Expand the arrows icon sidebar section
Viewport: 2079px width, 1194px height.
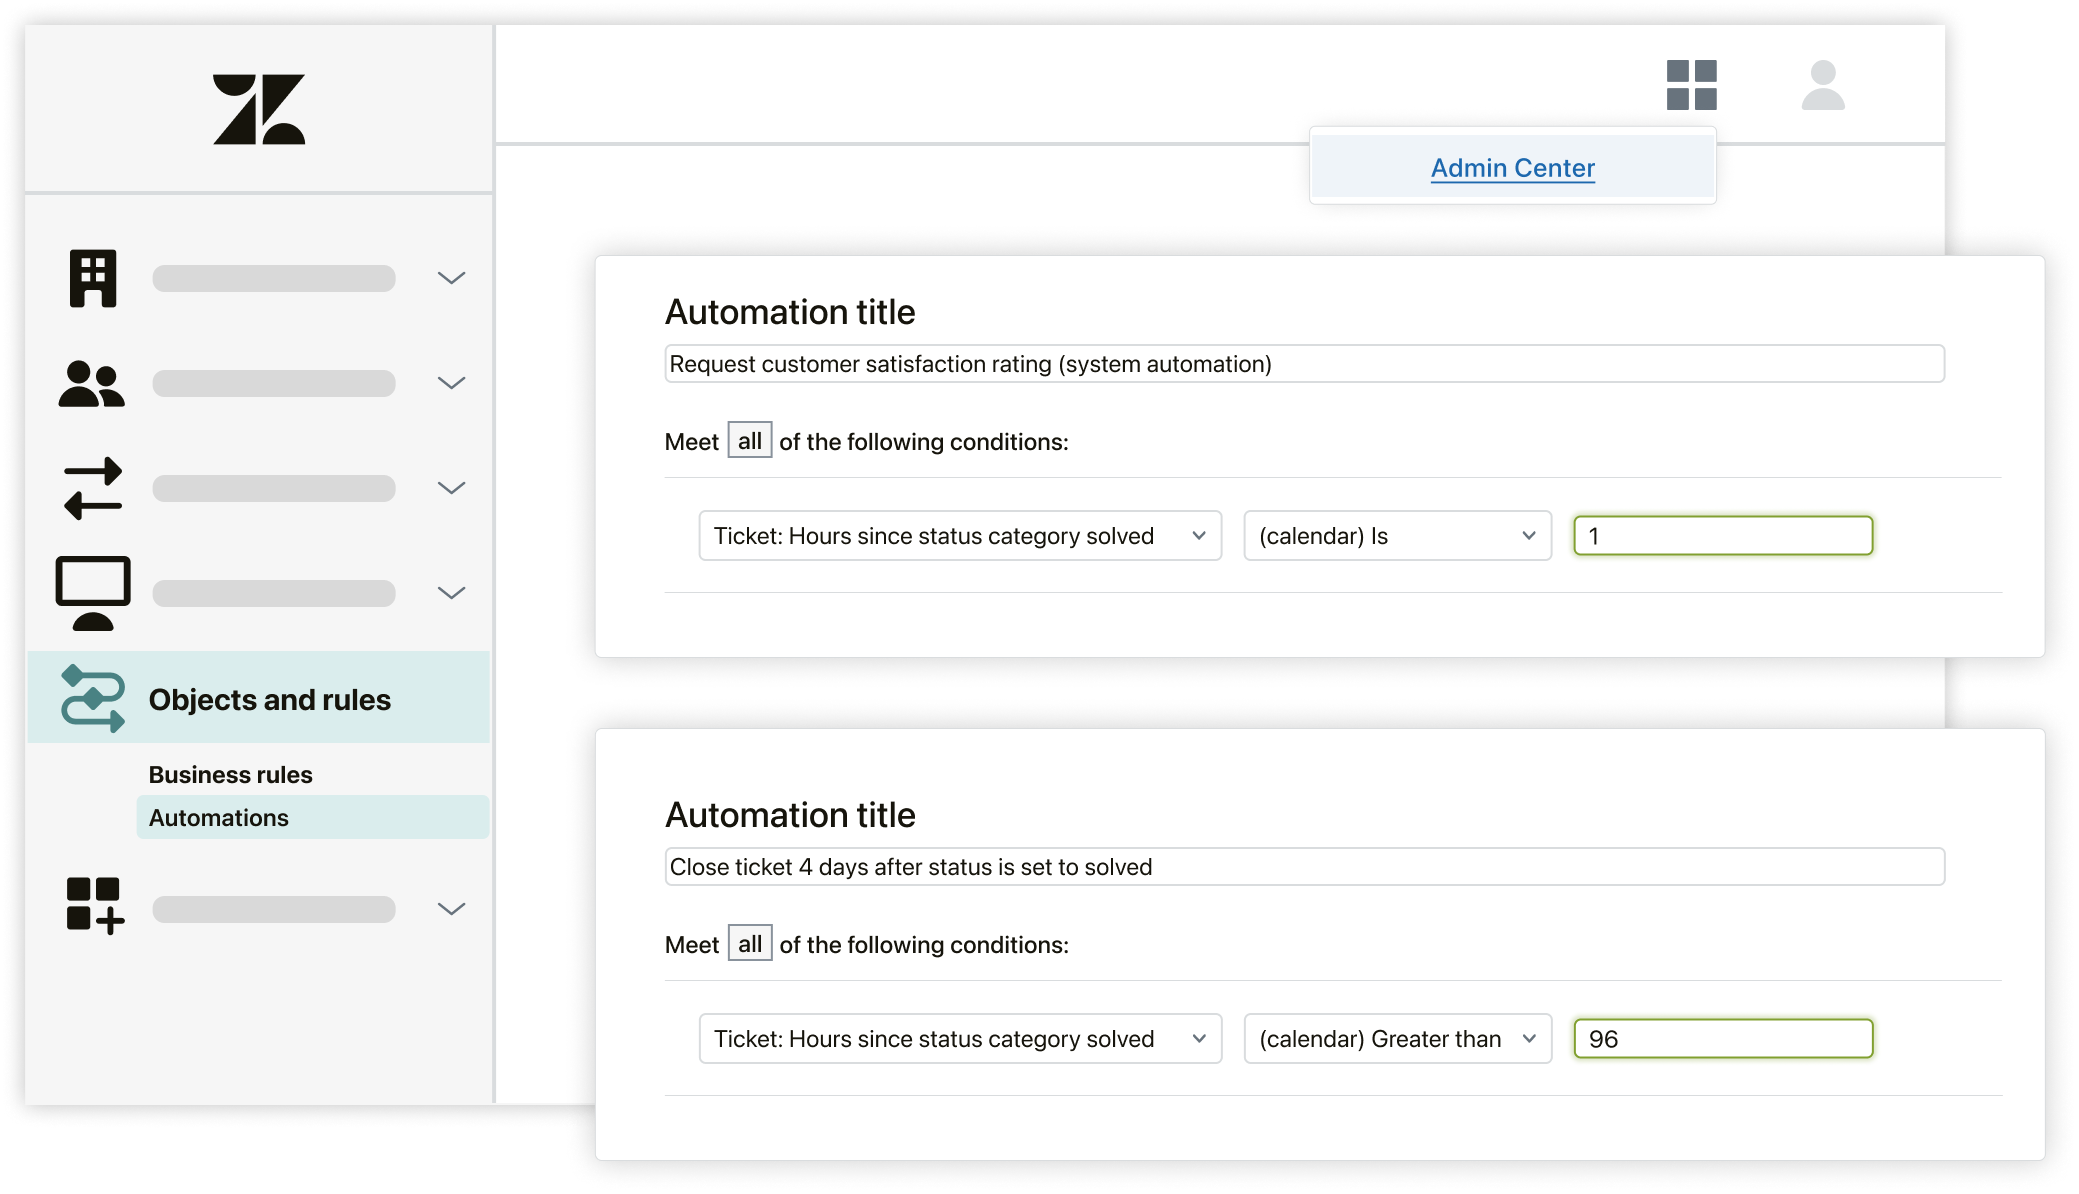point(452,488)
